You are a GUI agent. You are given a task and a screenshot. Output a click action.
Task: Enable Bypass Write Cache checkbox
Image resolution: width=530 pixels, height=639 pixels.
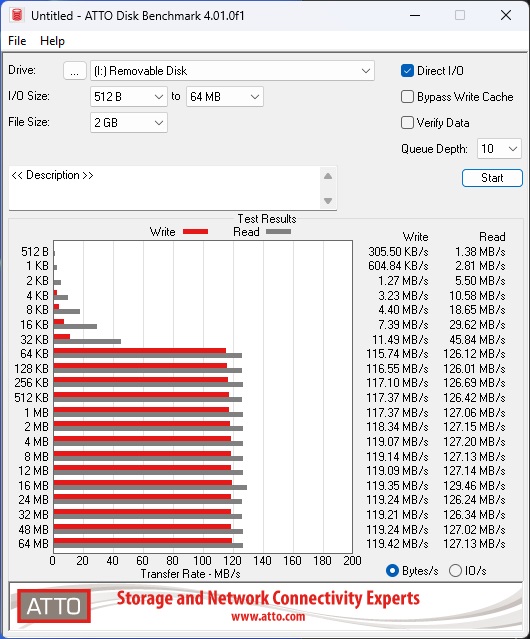point(407,97)
